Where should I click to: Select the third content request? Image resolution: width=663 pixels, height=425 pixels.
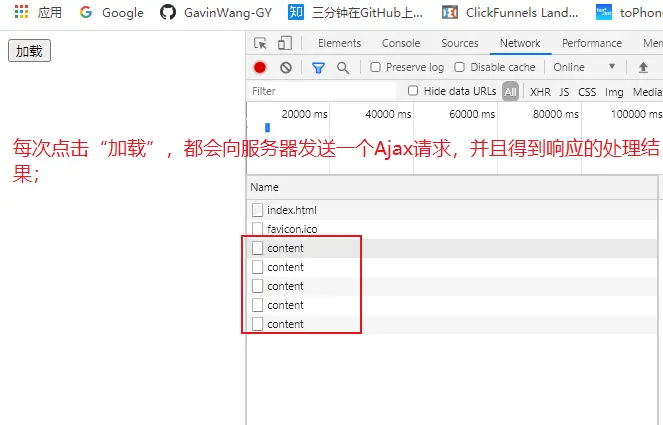click(x=452, y=286)
